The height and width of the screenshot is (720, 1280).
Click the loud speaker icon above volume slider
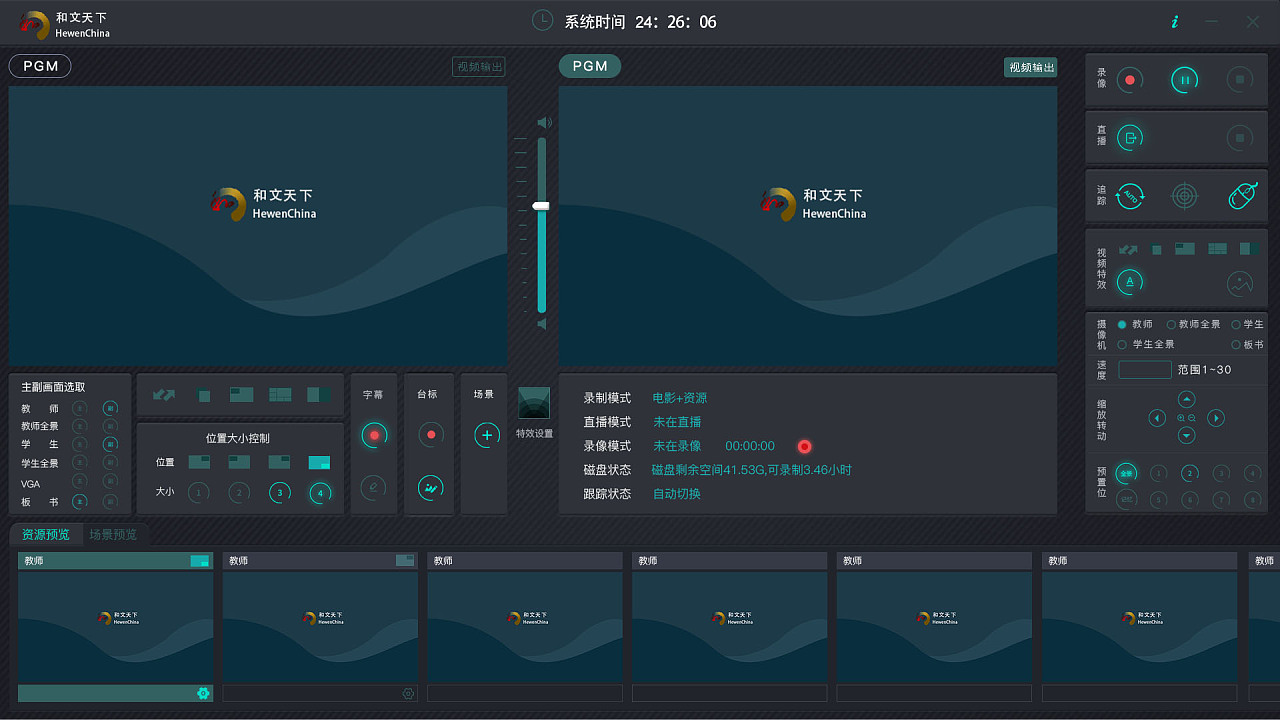544,123
